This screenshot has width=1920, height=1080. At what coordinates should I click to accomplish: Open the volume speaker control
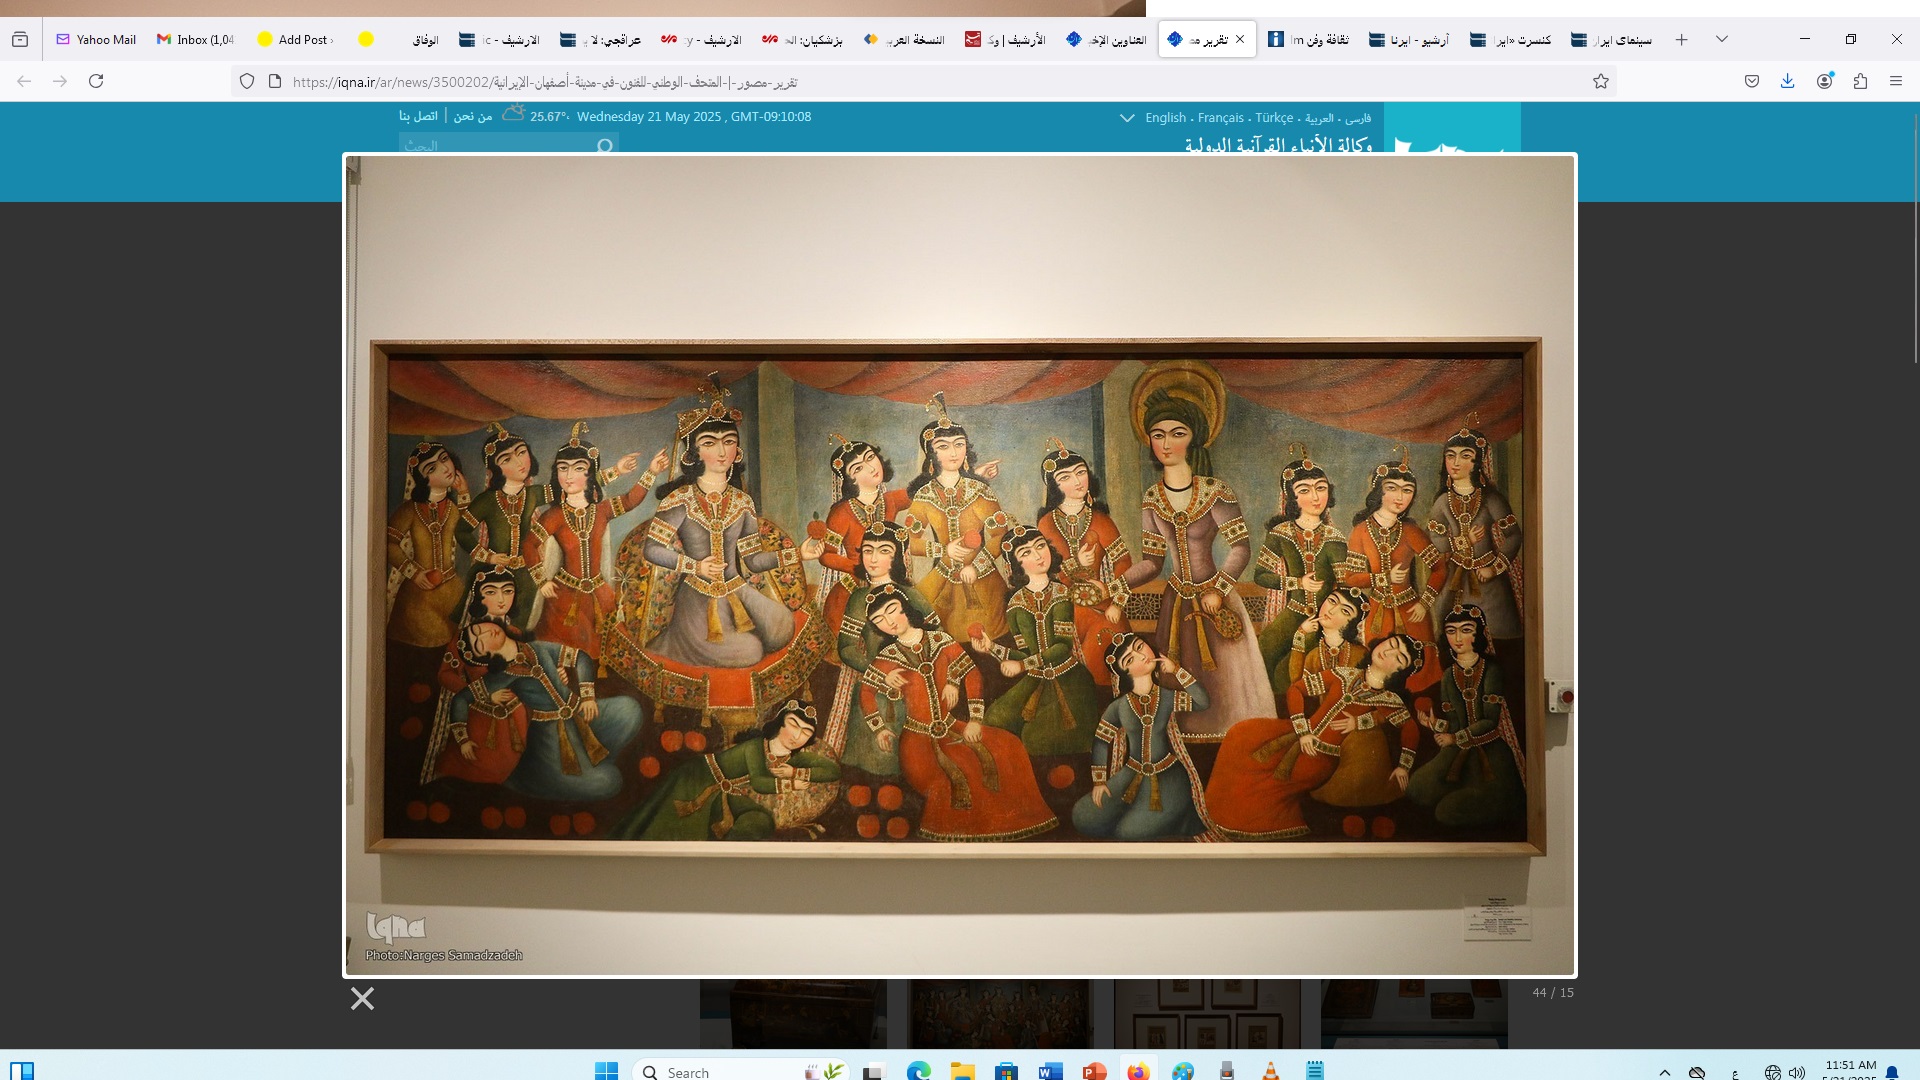pos(1797,1072)
